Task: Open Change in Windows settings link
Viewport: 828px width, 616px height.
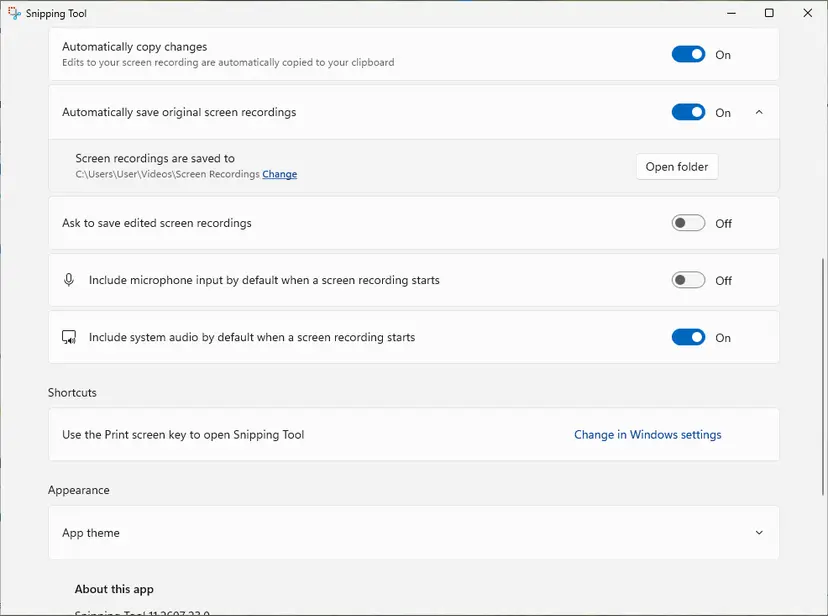Action: (647, 434)
